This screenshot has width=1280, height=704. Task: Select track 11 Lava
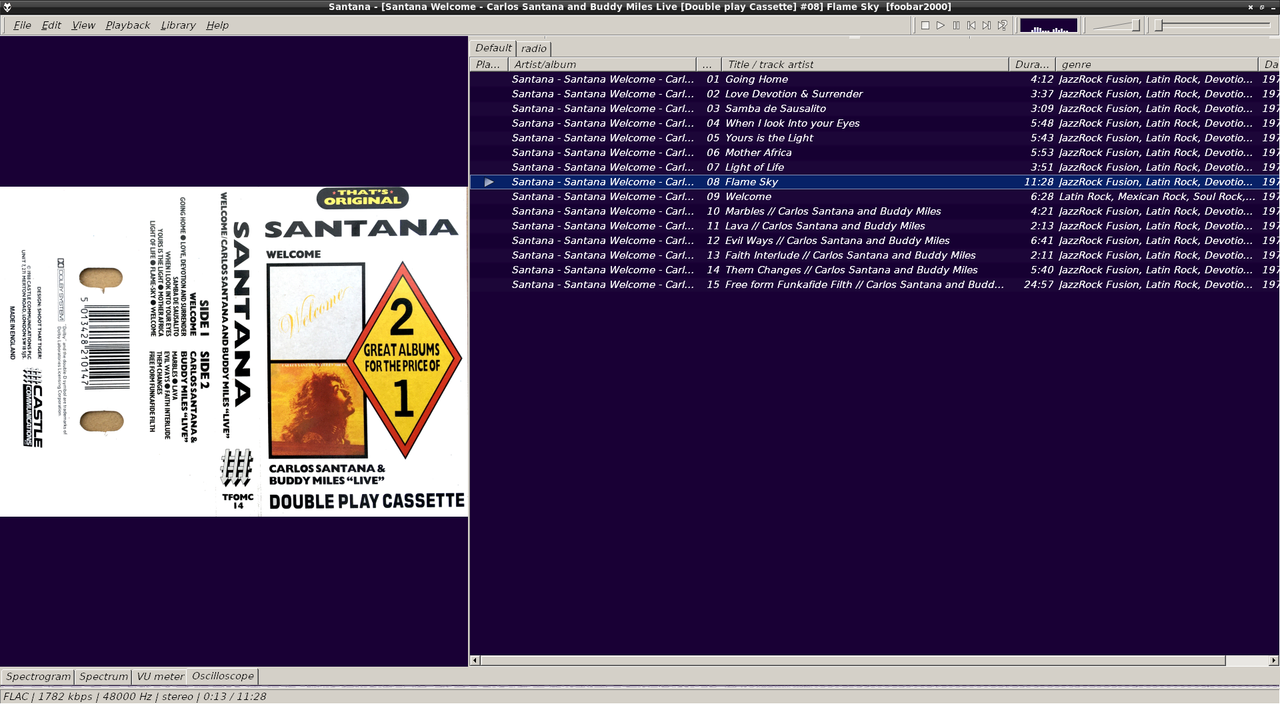(874, 226)
